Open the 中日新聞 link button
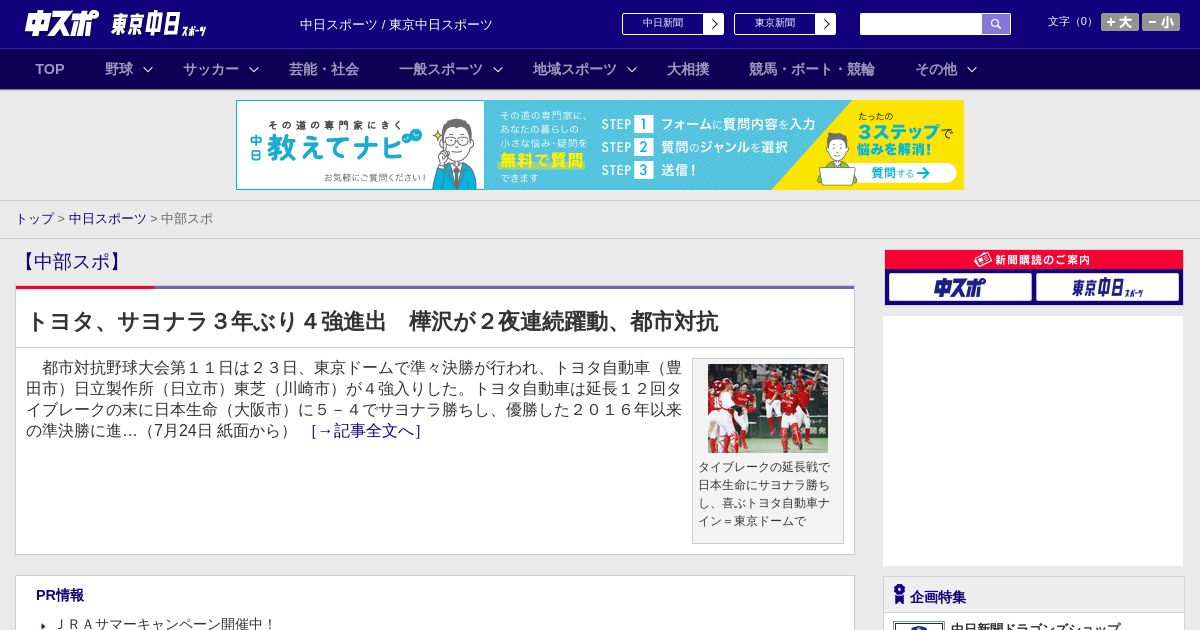The width and height of the screenshot is (1200, 630). (x=663, y=23)
